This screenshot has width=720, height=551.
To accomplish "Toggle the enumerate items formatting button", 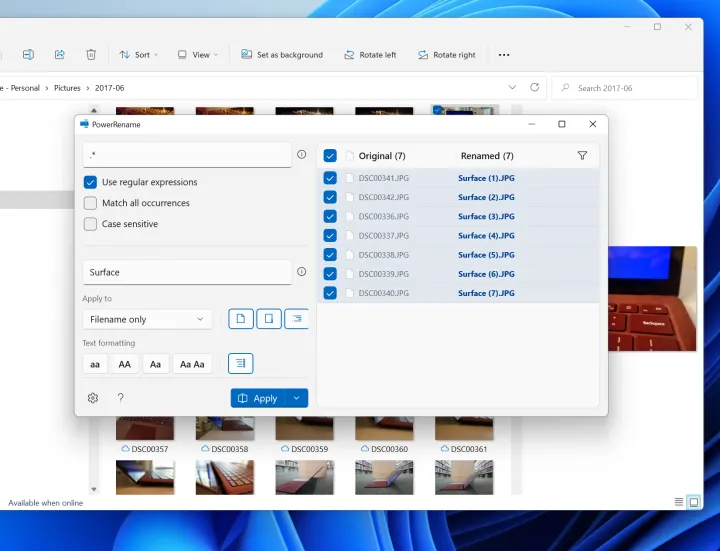I will point(240,364).
